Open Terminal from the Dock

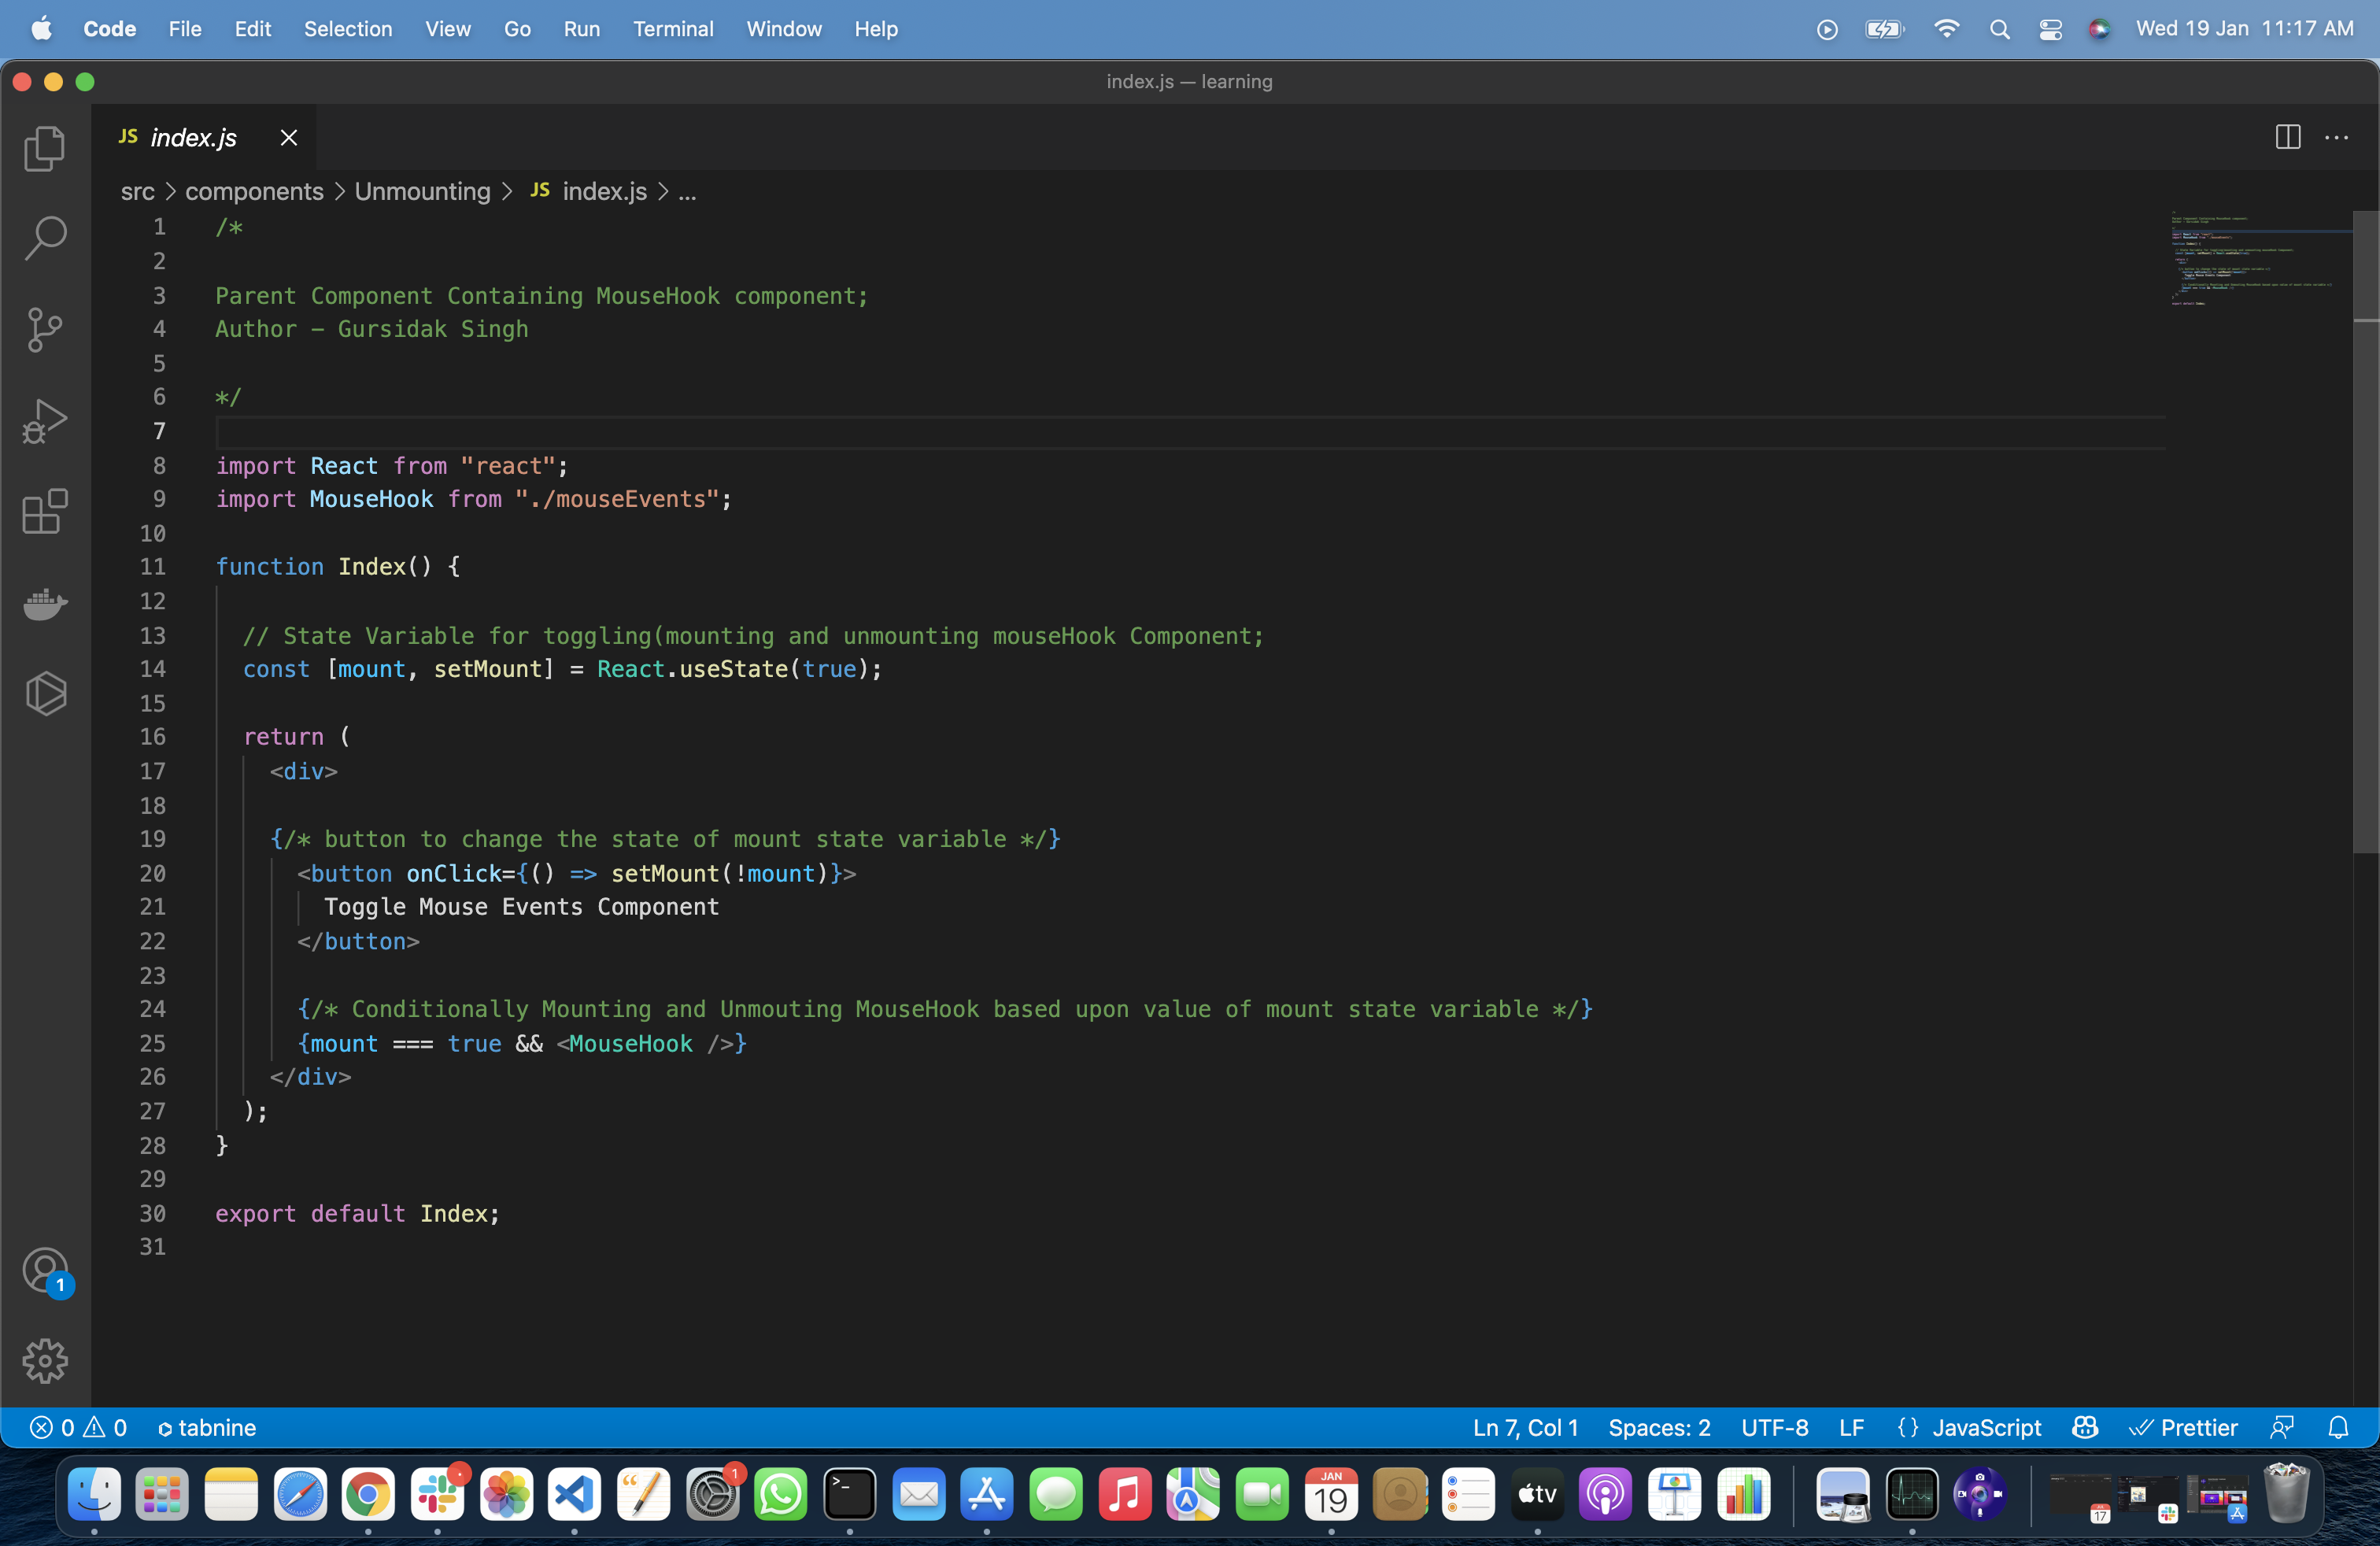(850, 1494)
